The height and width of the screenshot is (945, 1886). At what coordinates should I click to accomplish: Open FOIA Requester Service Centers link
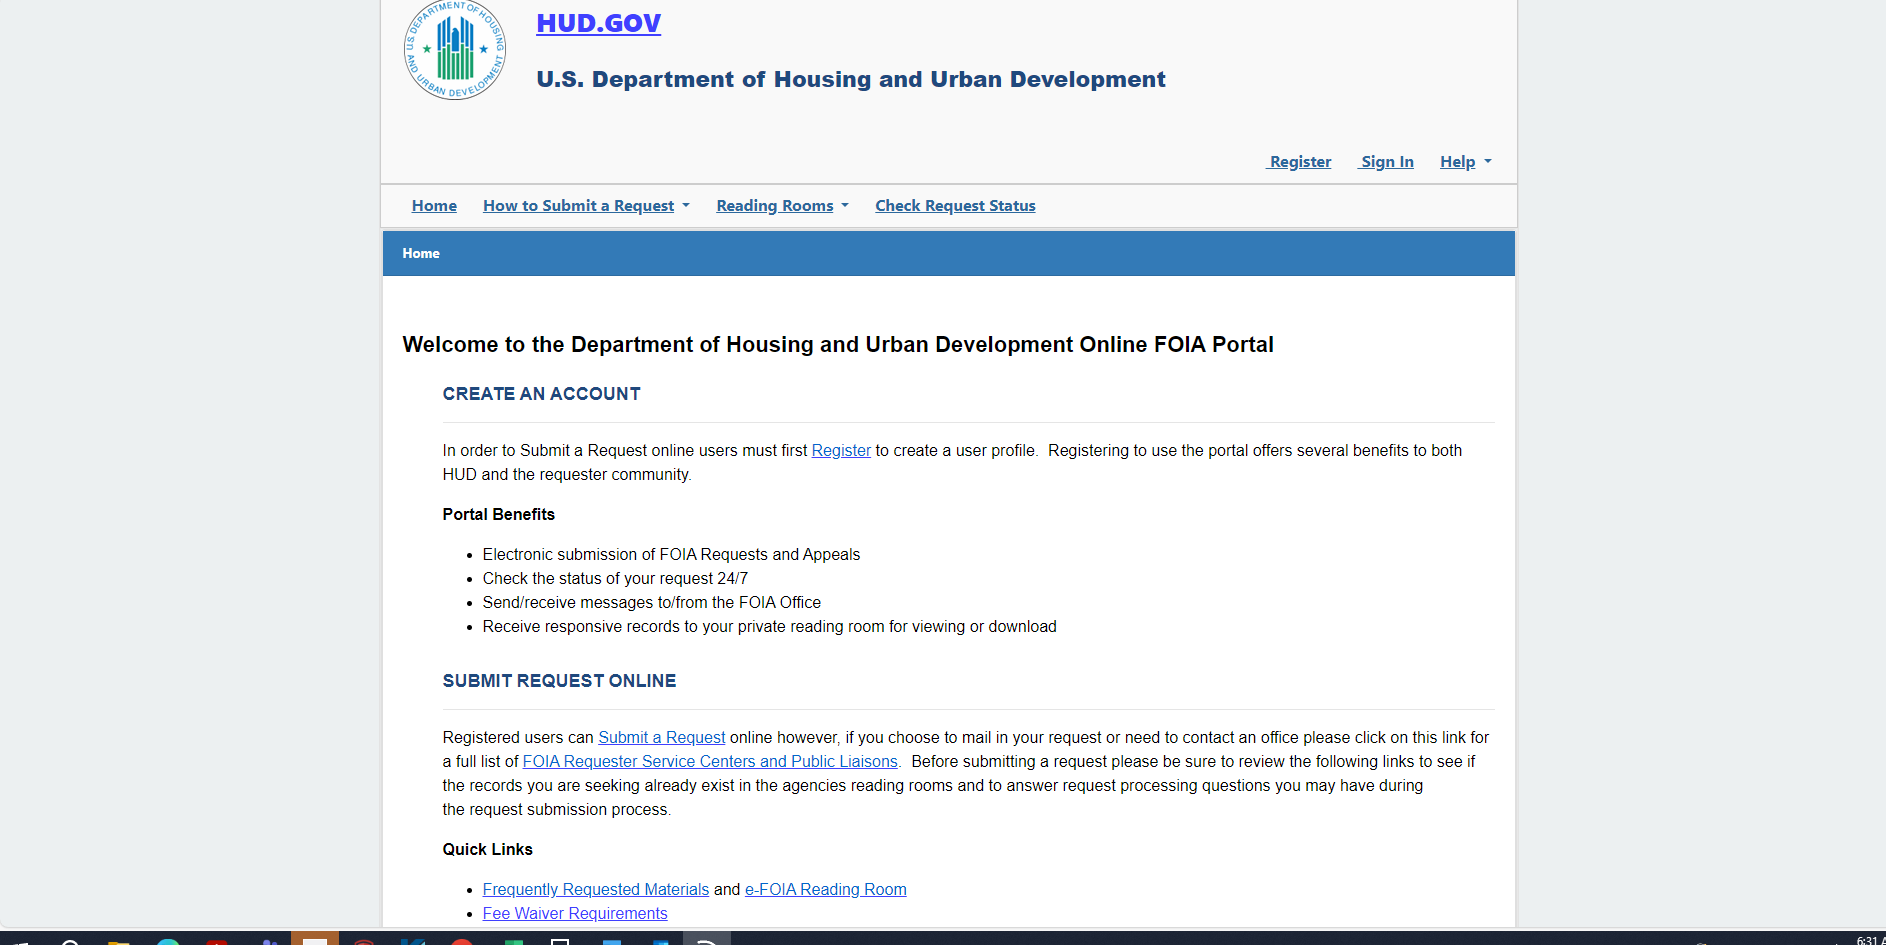pyautogui.click(x=710, y=762)
